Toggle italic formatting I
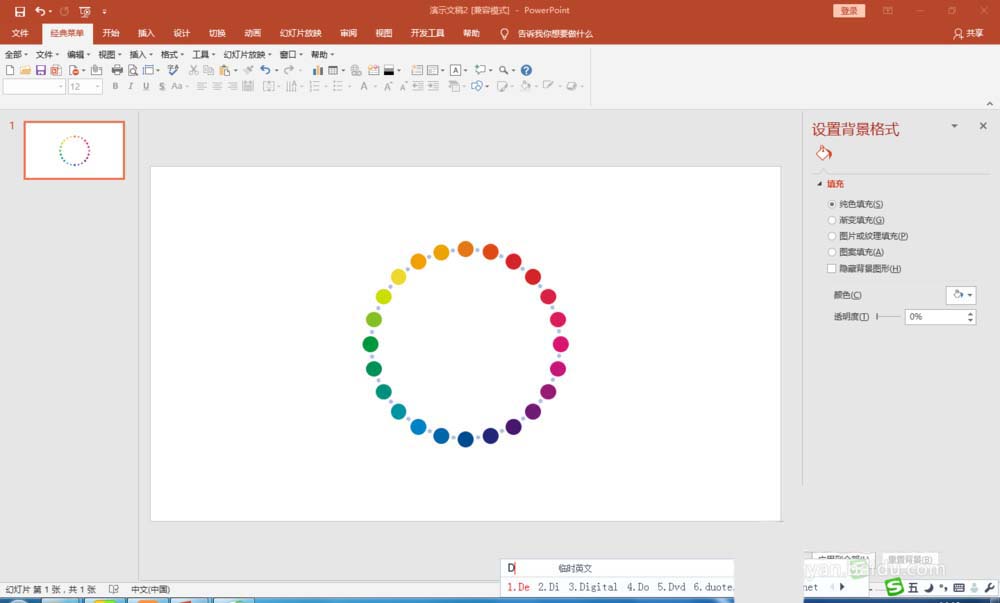Viewport: 1000px width, 603px height. tap(131, 86)
